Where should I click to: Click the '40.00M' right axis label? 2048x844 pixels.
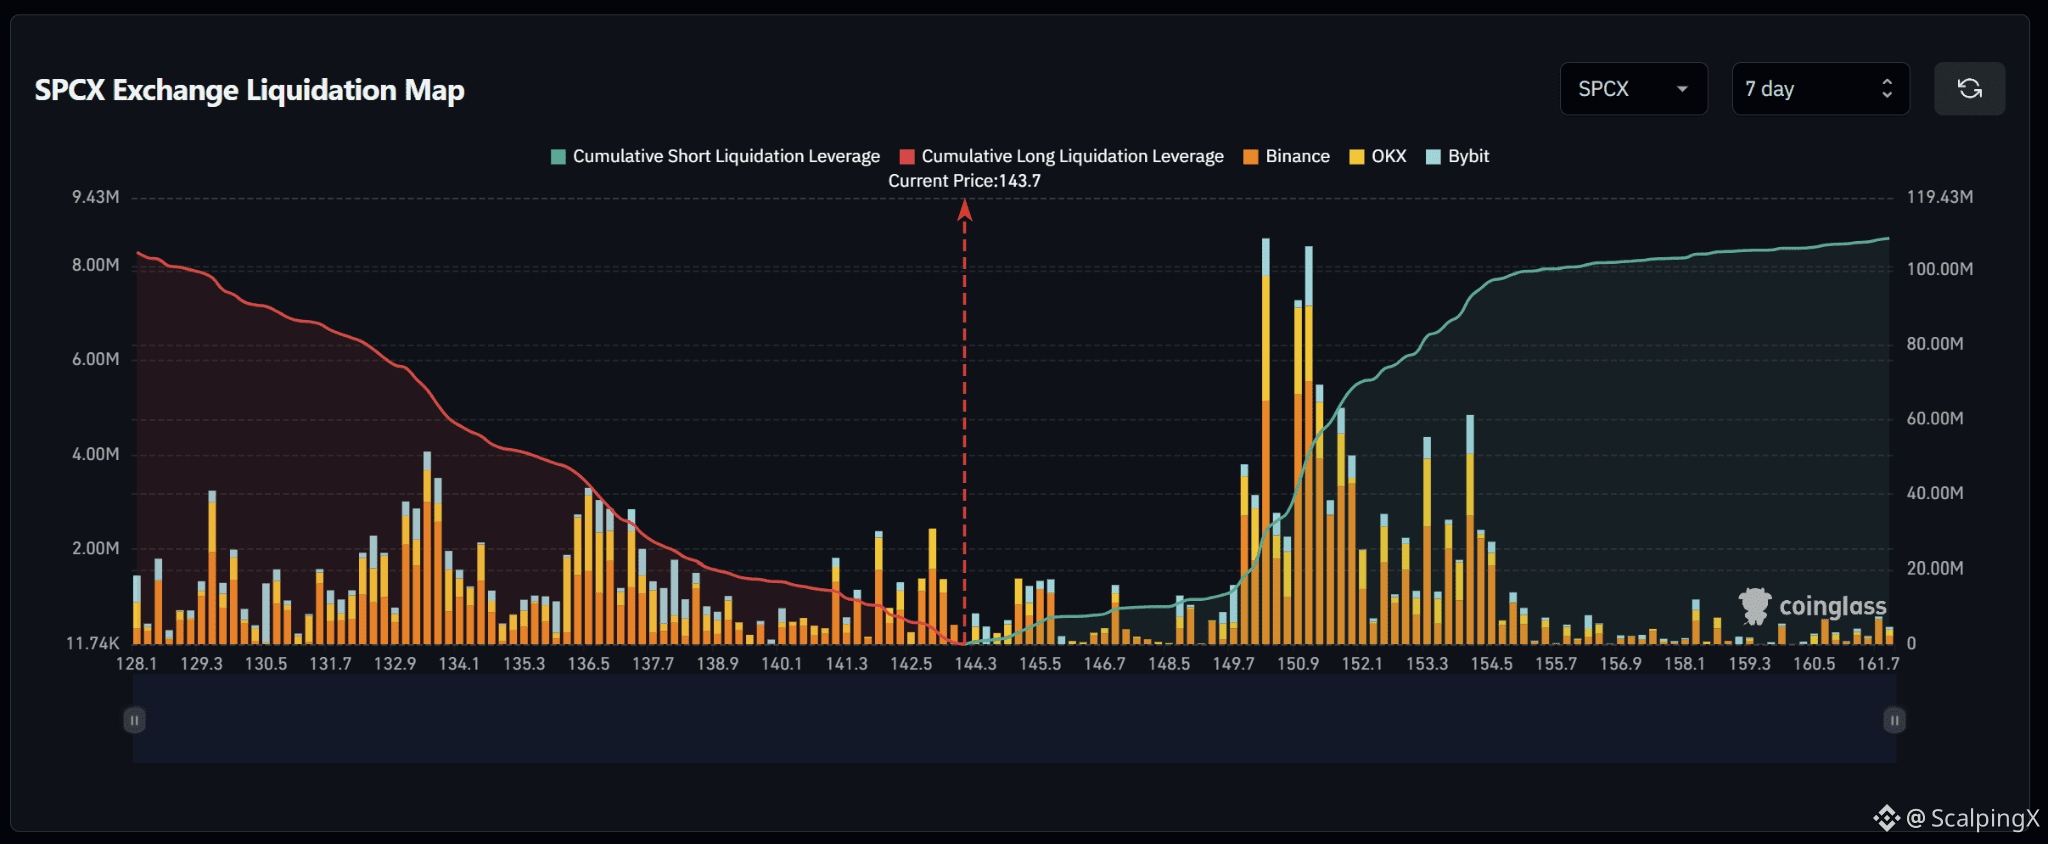(1935, 493)
